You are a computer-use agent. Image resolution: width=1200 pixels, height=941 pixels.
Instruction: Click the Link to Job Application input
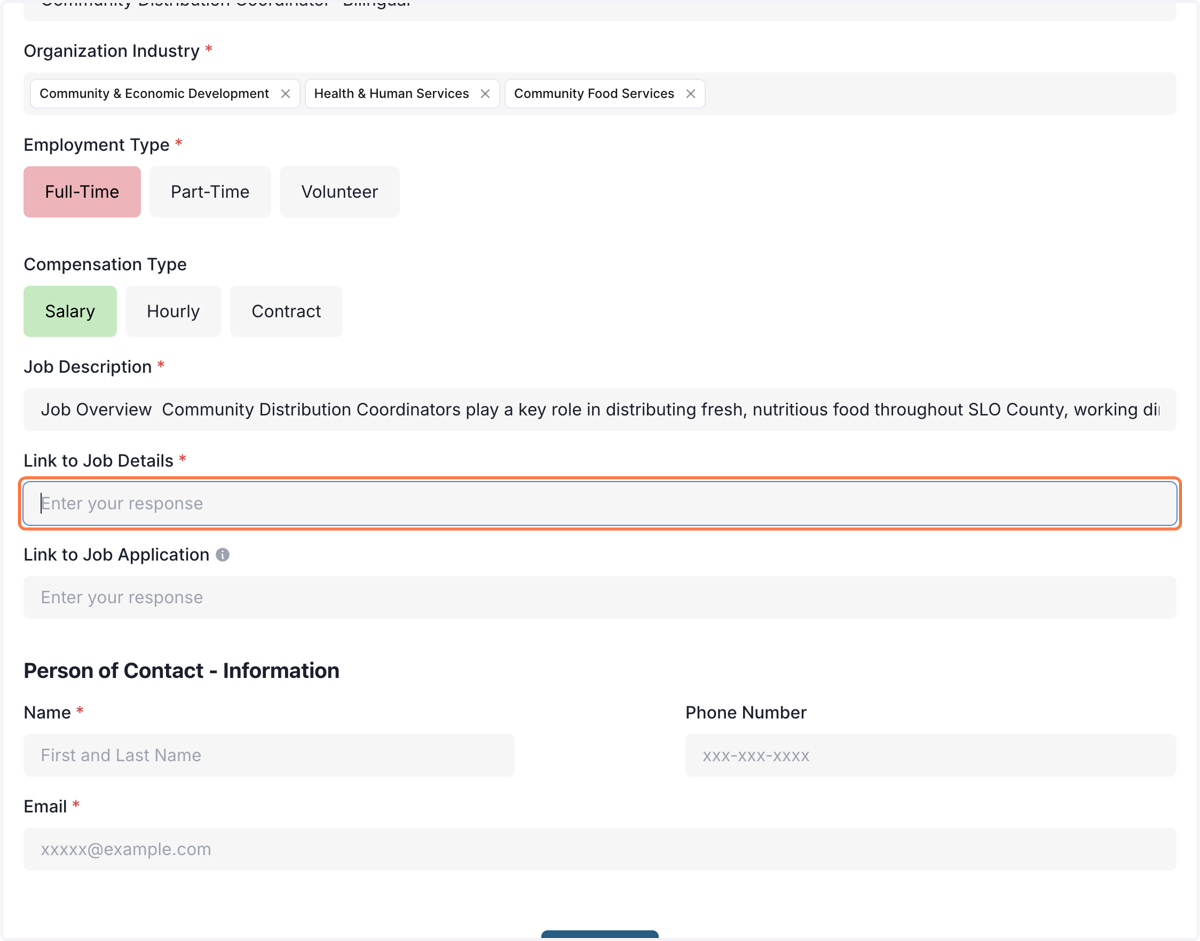pos(600,598)
